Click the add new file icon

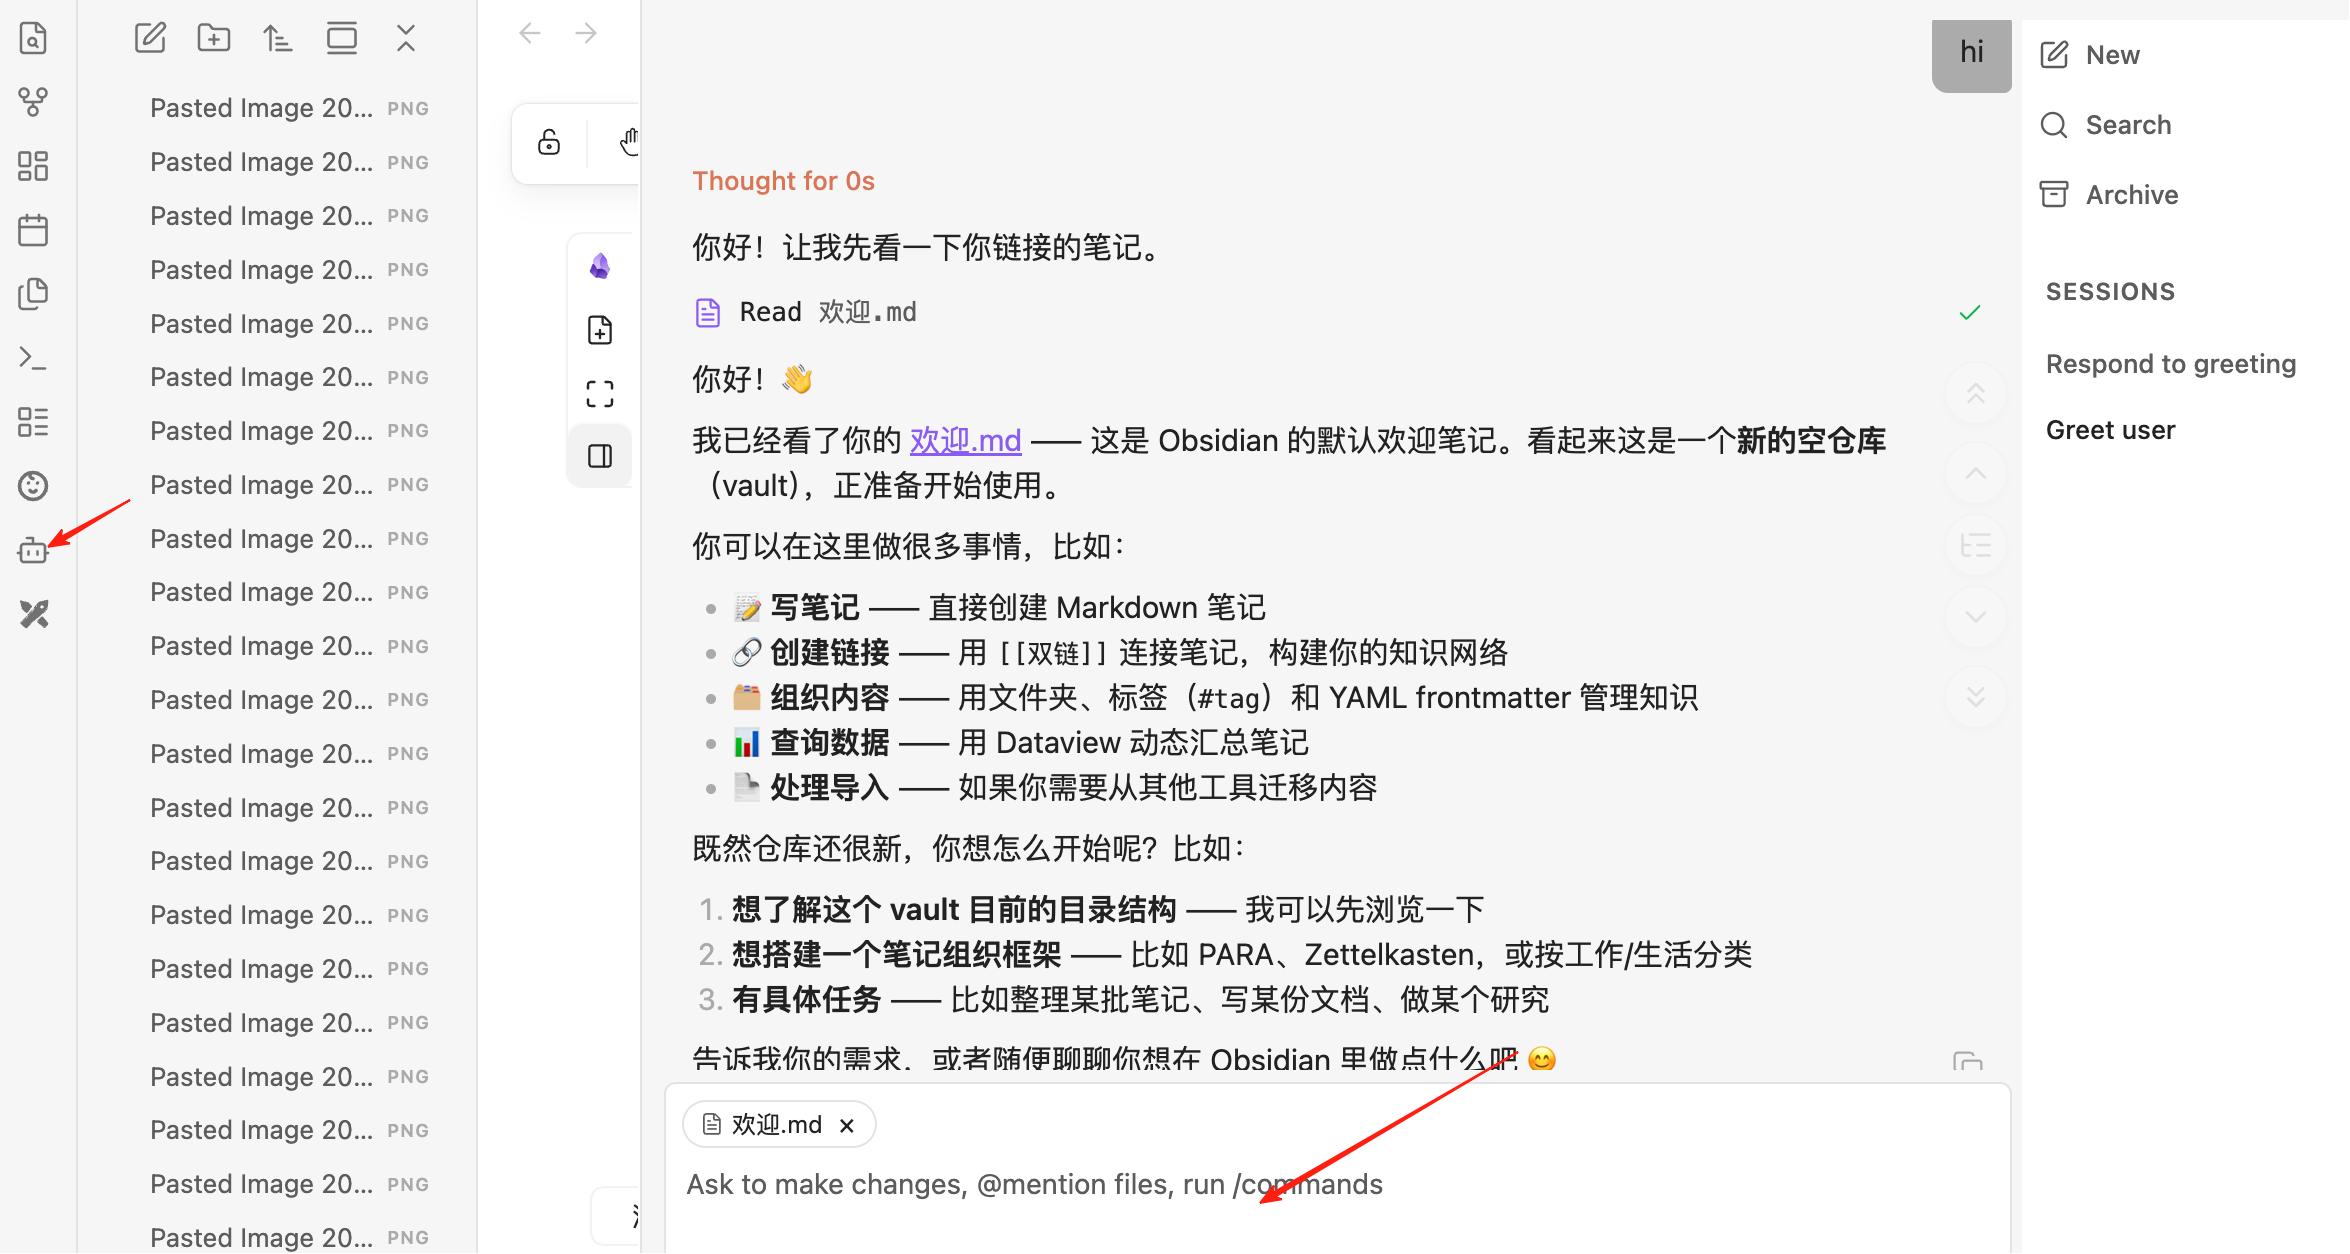coord(600,330)
